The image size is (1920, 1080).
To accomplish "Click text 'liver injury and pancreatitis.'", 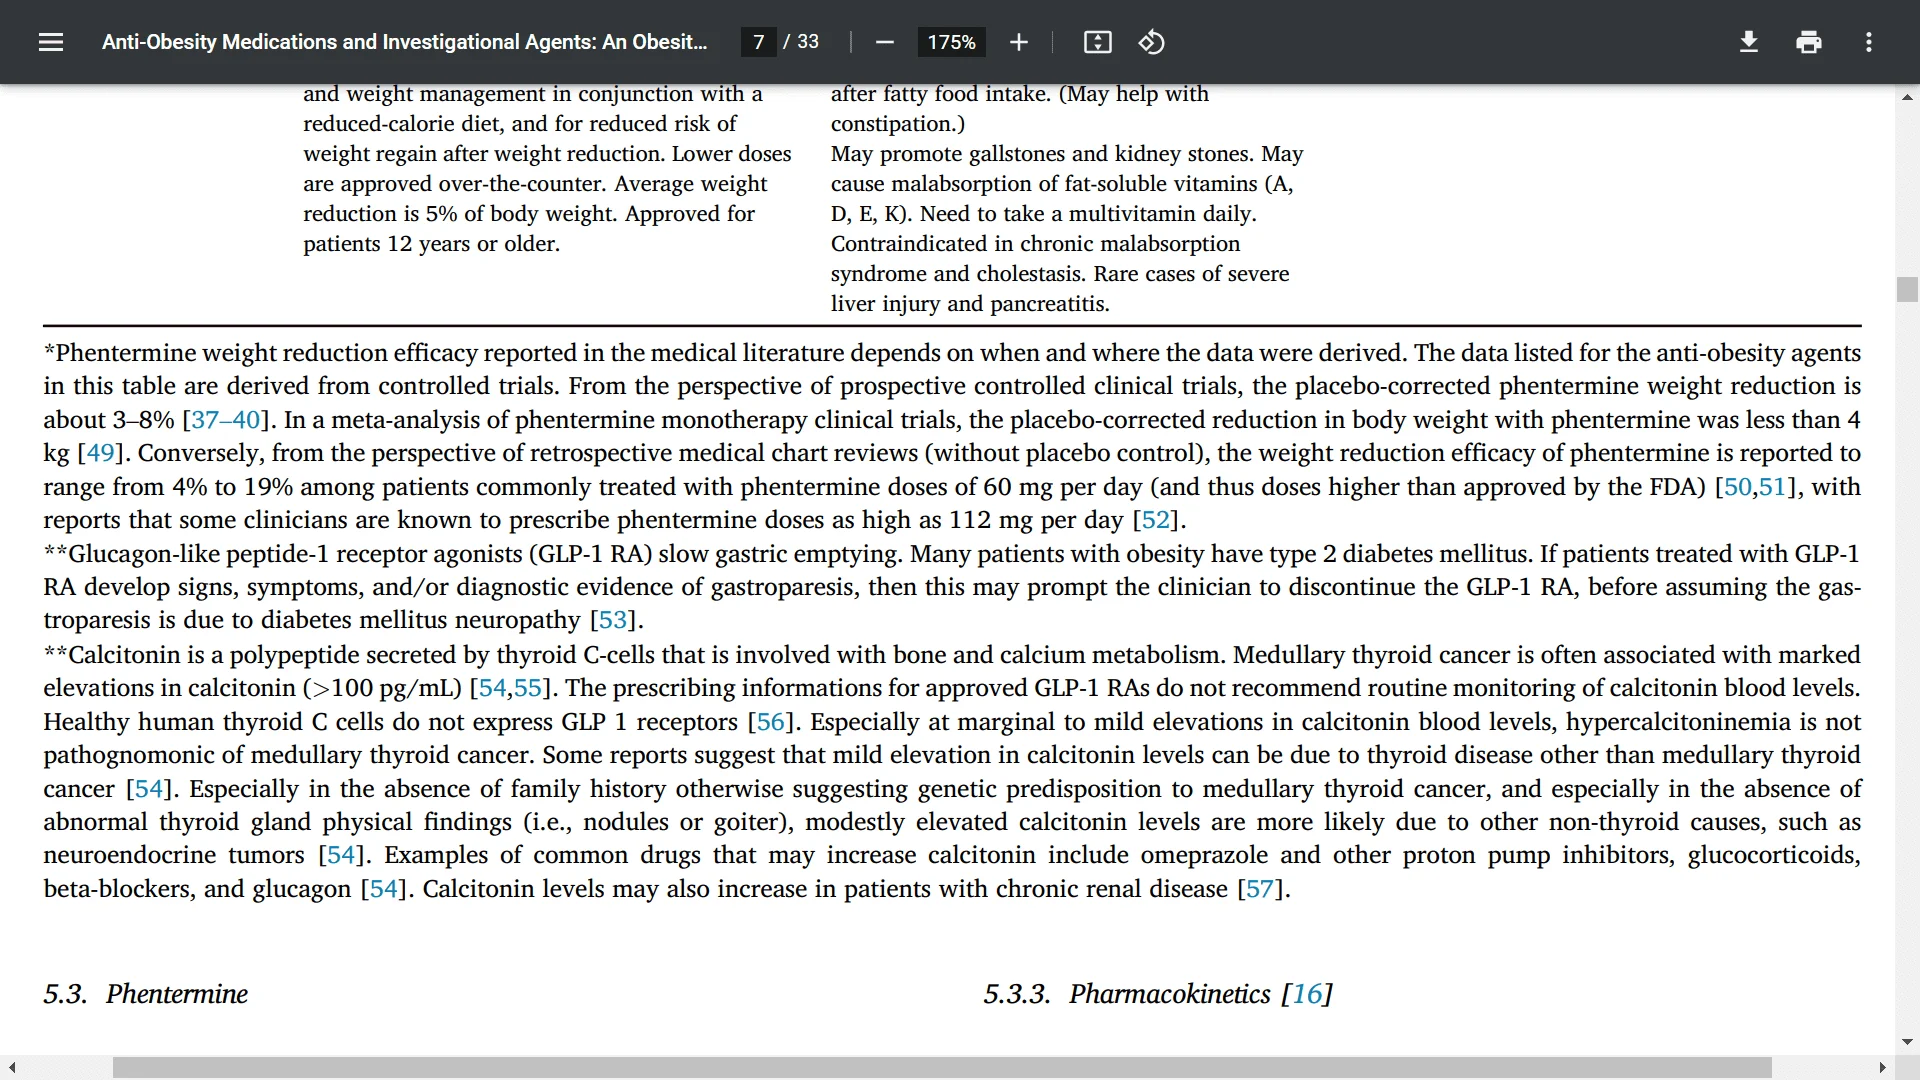I will 970,304.
